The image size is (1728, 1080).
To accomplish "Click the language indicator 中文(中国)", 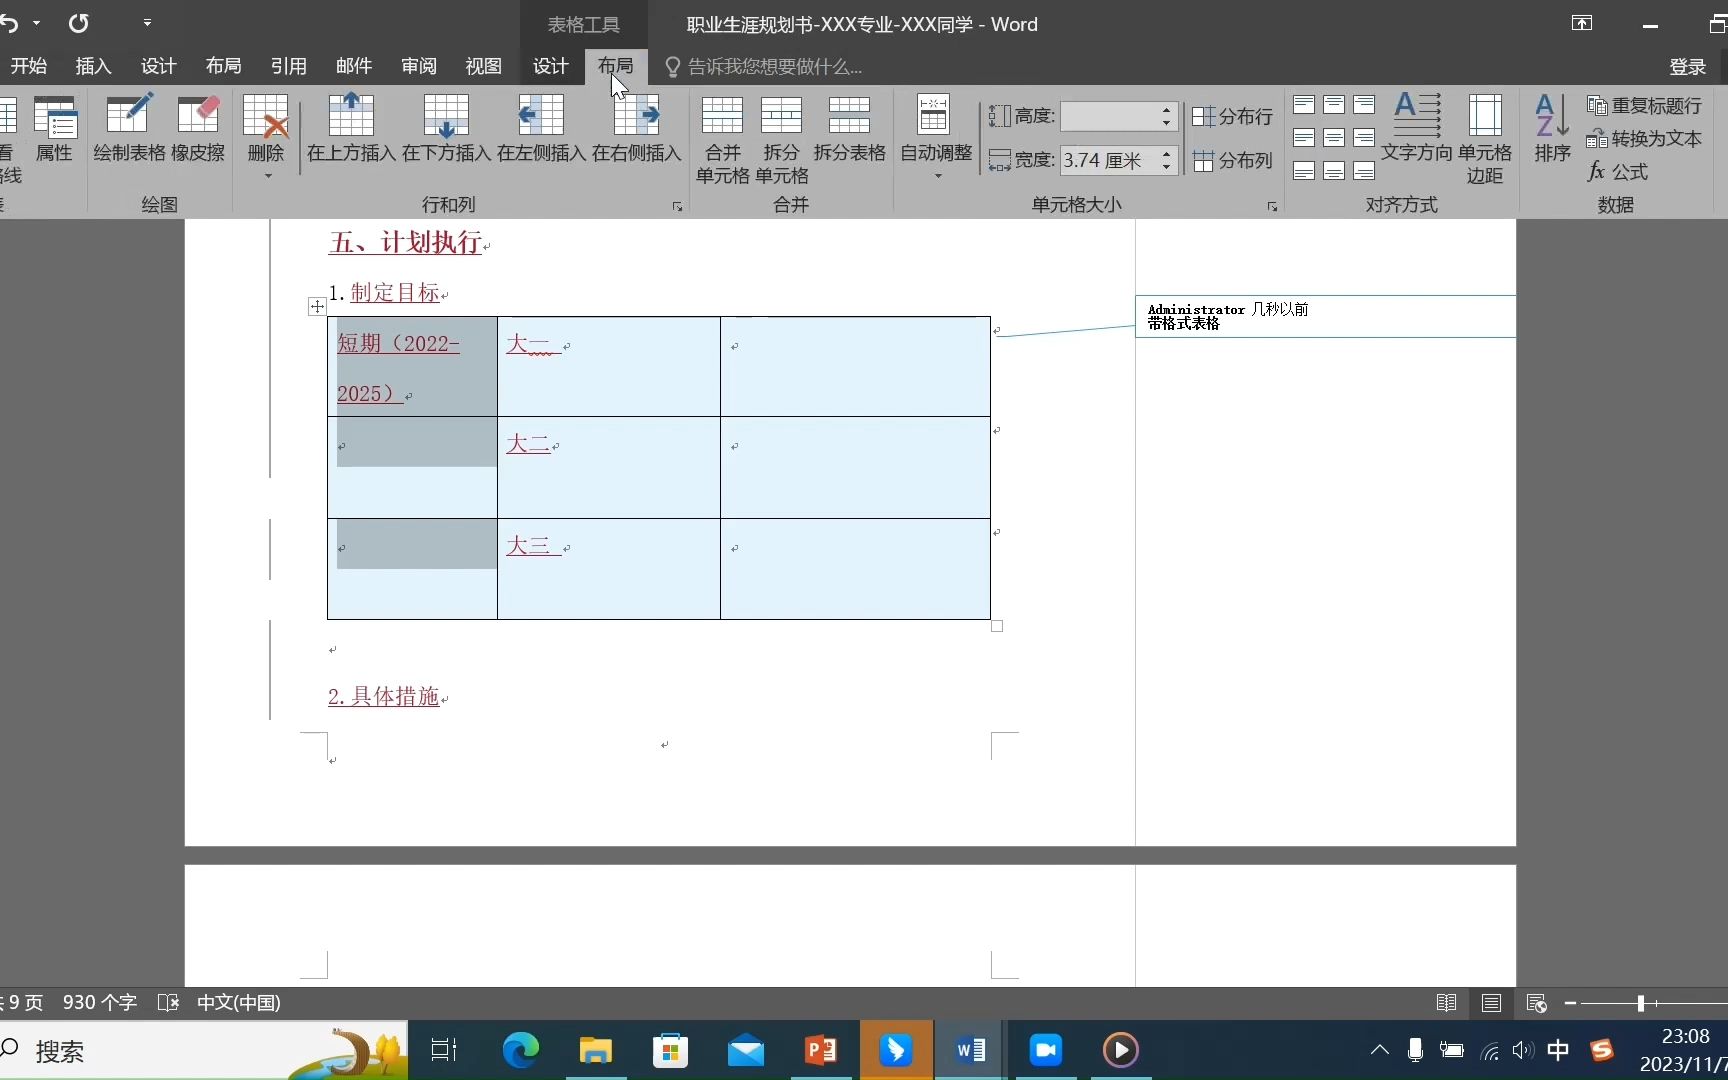I will pyautogui.click(x=238, y=1003).
